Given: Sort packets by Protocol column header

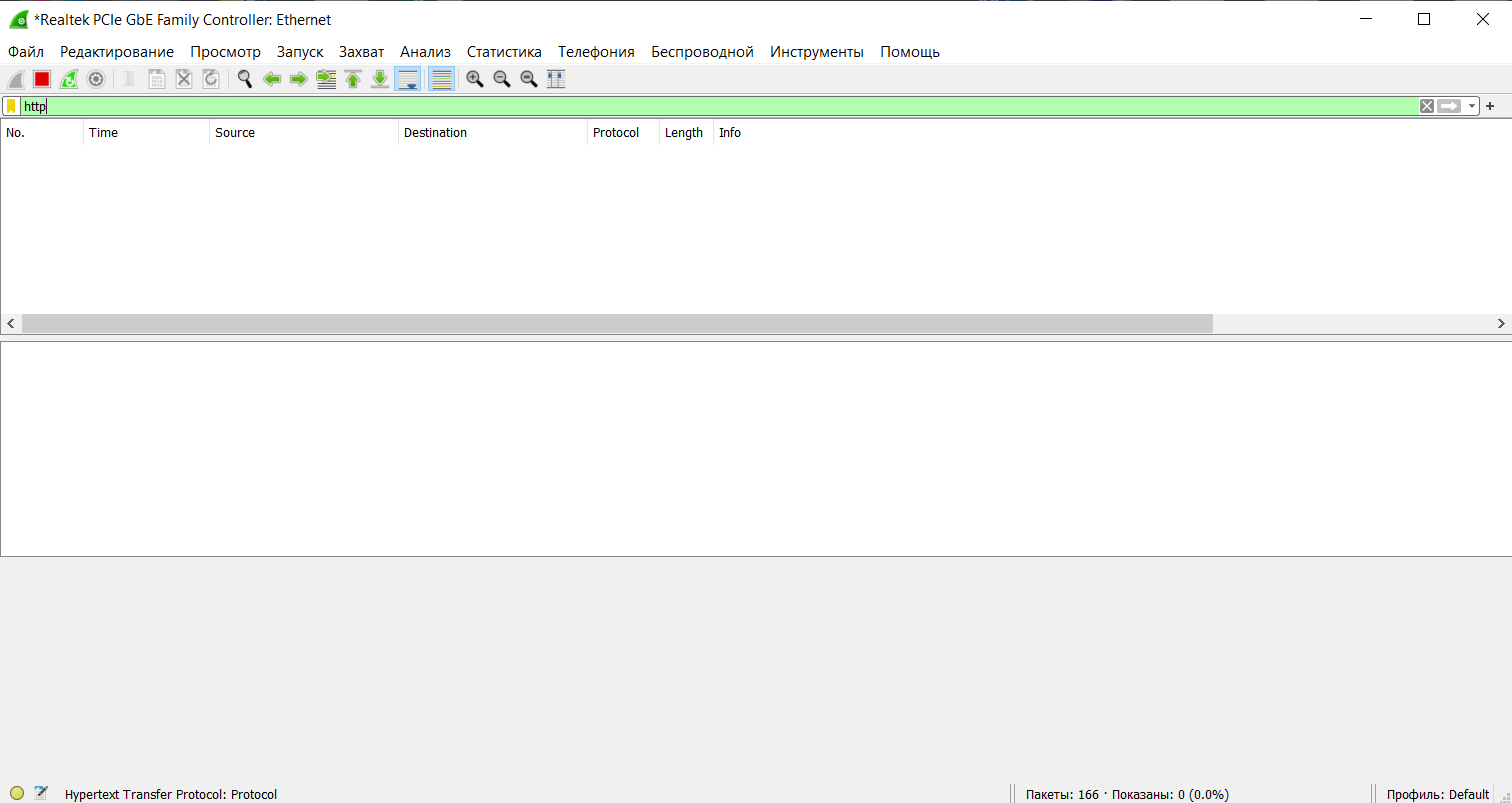Looking at the screenshot, I should coord(615,133).
